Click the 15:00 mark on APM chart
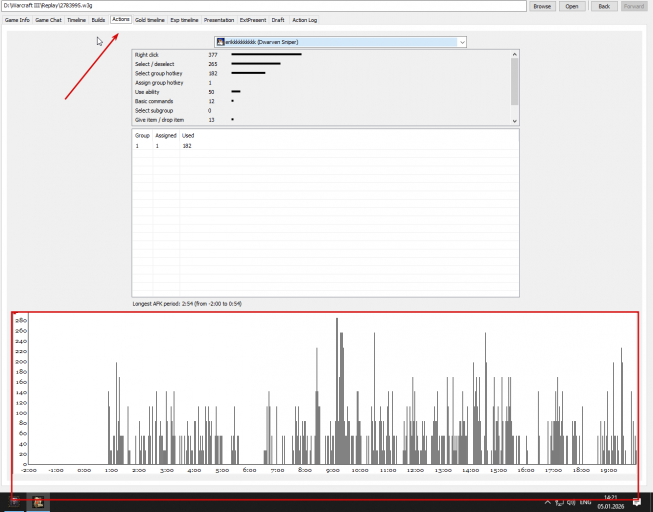Image resolution: width=653 pixels, height=512 pixels. (498, 470)
